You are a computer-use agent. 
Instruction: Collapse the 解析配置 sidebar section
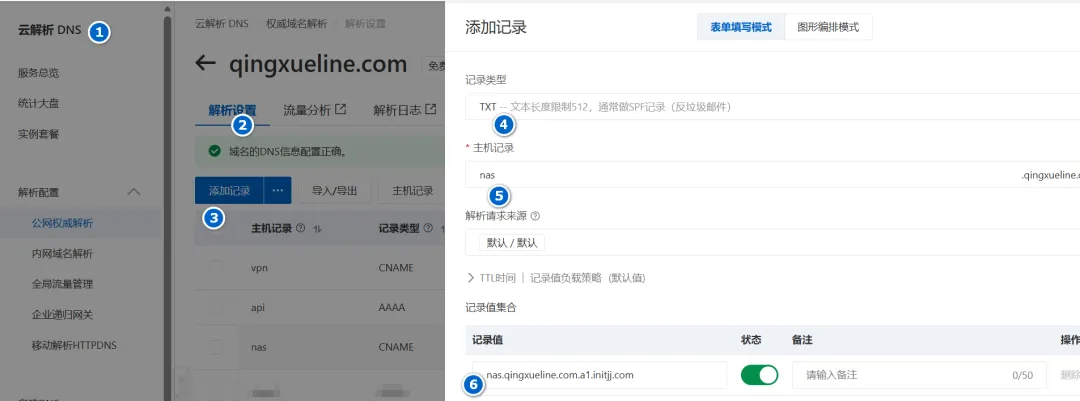click(x=134, y=192)
